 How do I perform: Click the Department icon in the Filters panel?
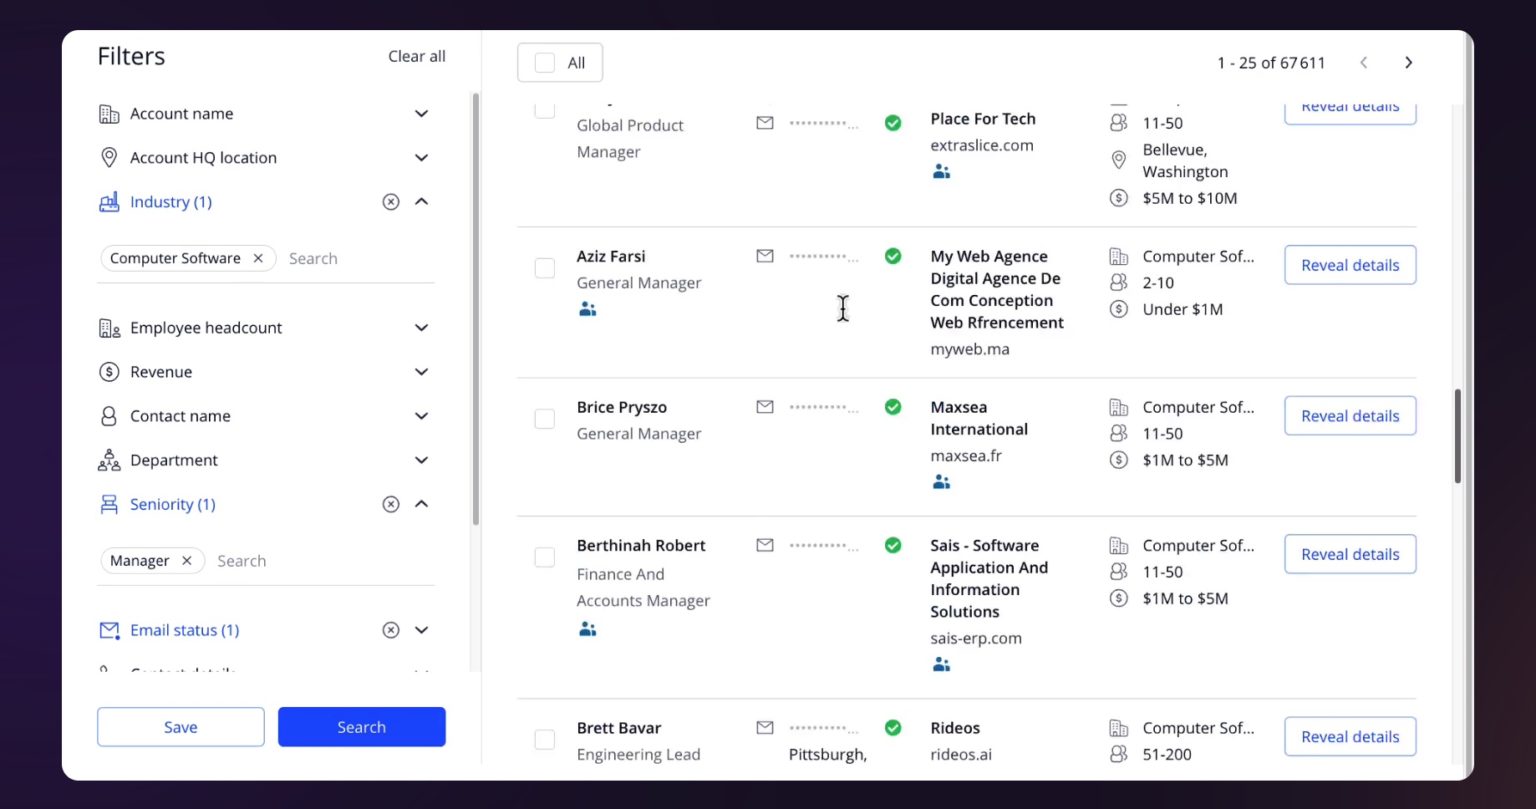pyautogui.click(x=109, y=460)
